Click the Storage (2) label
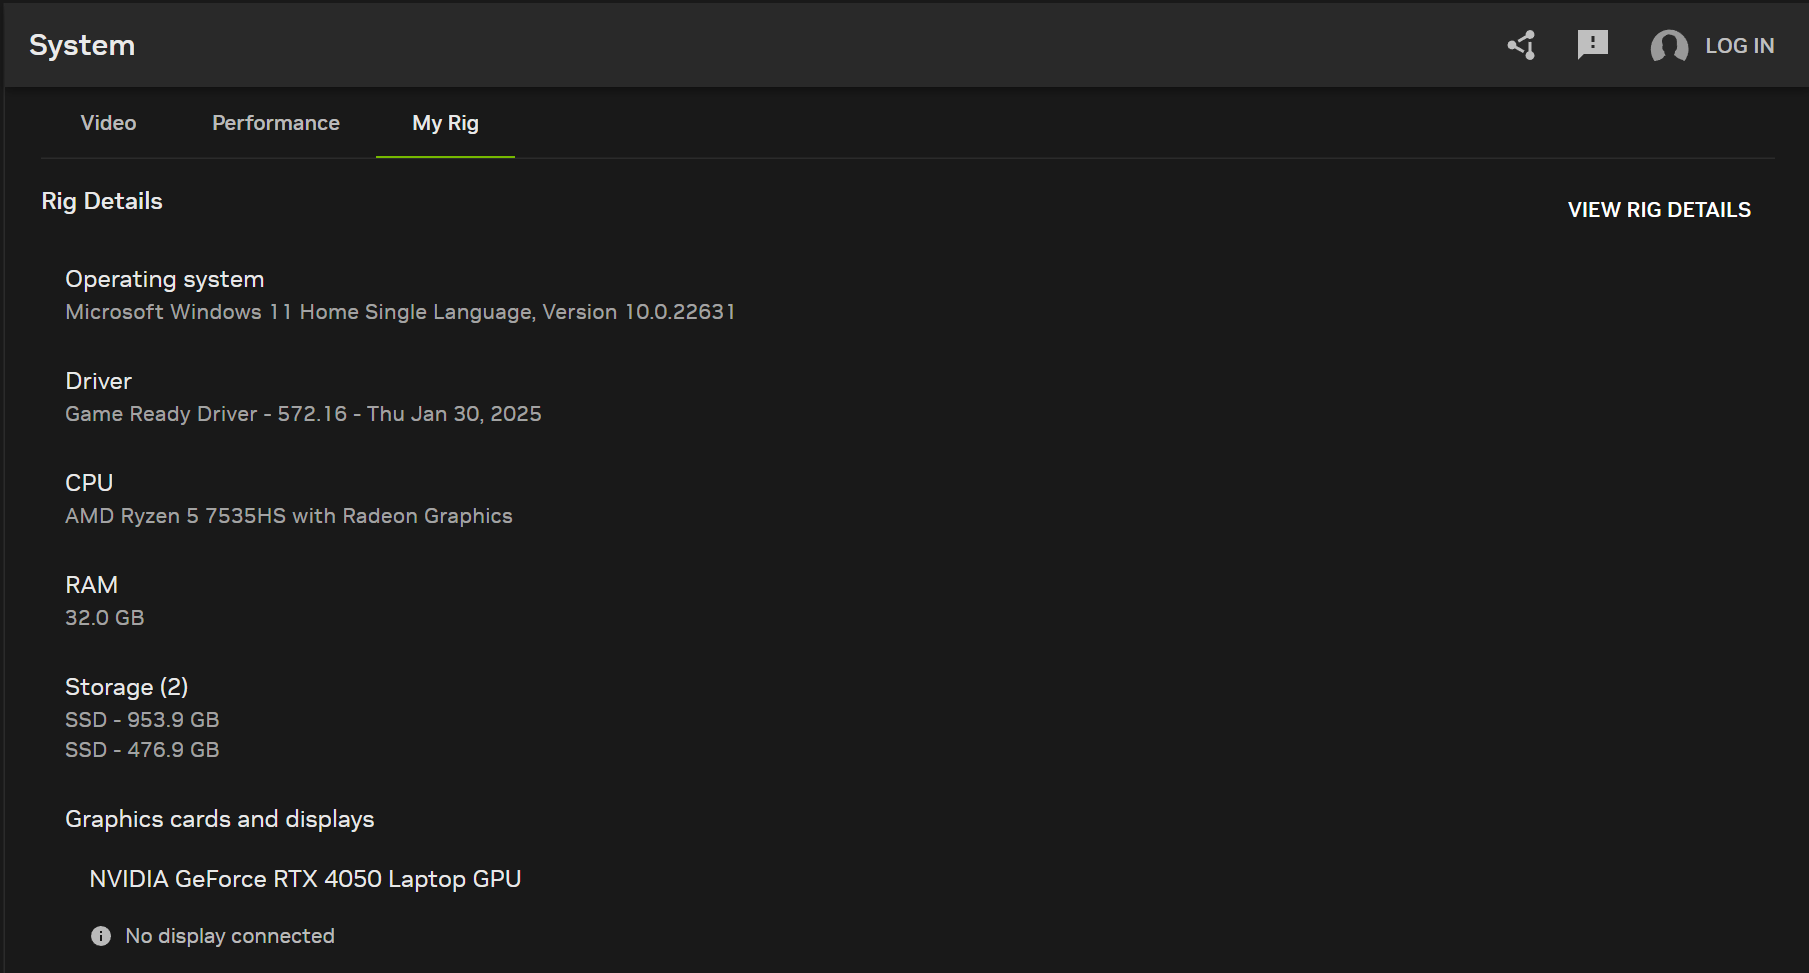 [x=127, y=687]
